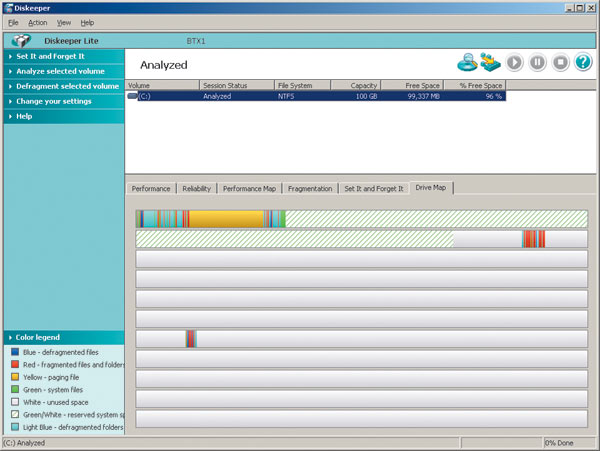
Task: Open the Action menu
Action: [x=38, y=23]
